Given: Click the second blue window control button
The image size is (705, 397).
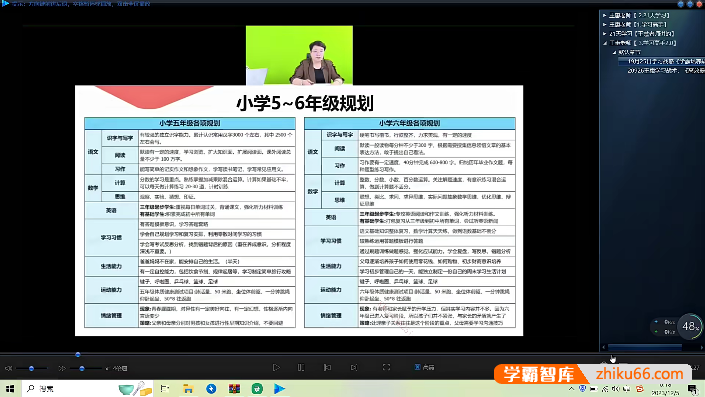Looking at the screenshot, I should 690,4.
